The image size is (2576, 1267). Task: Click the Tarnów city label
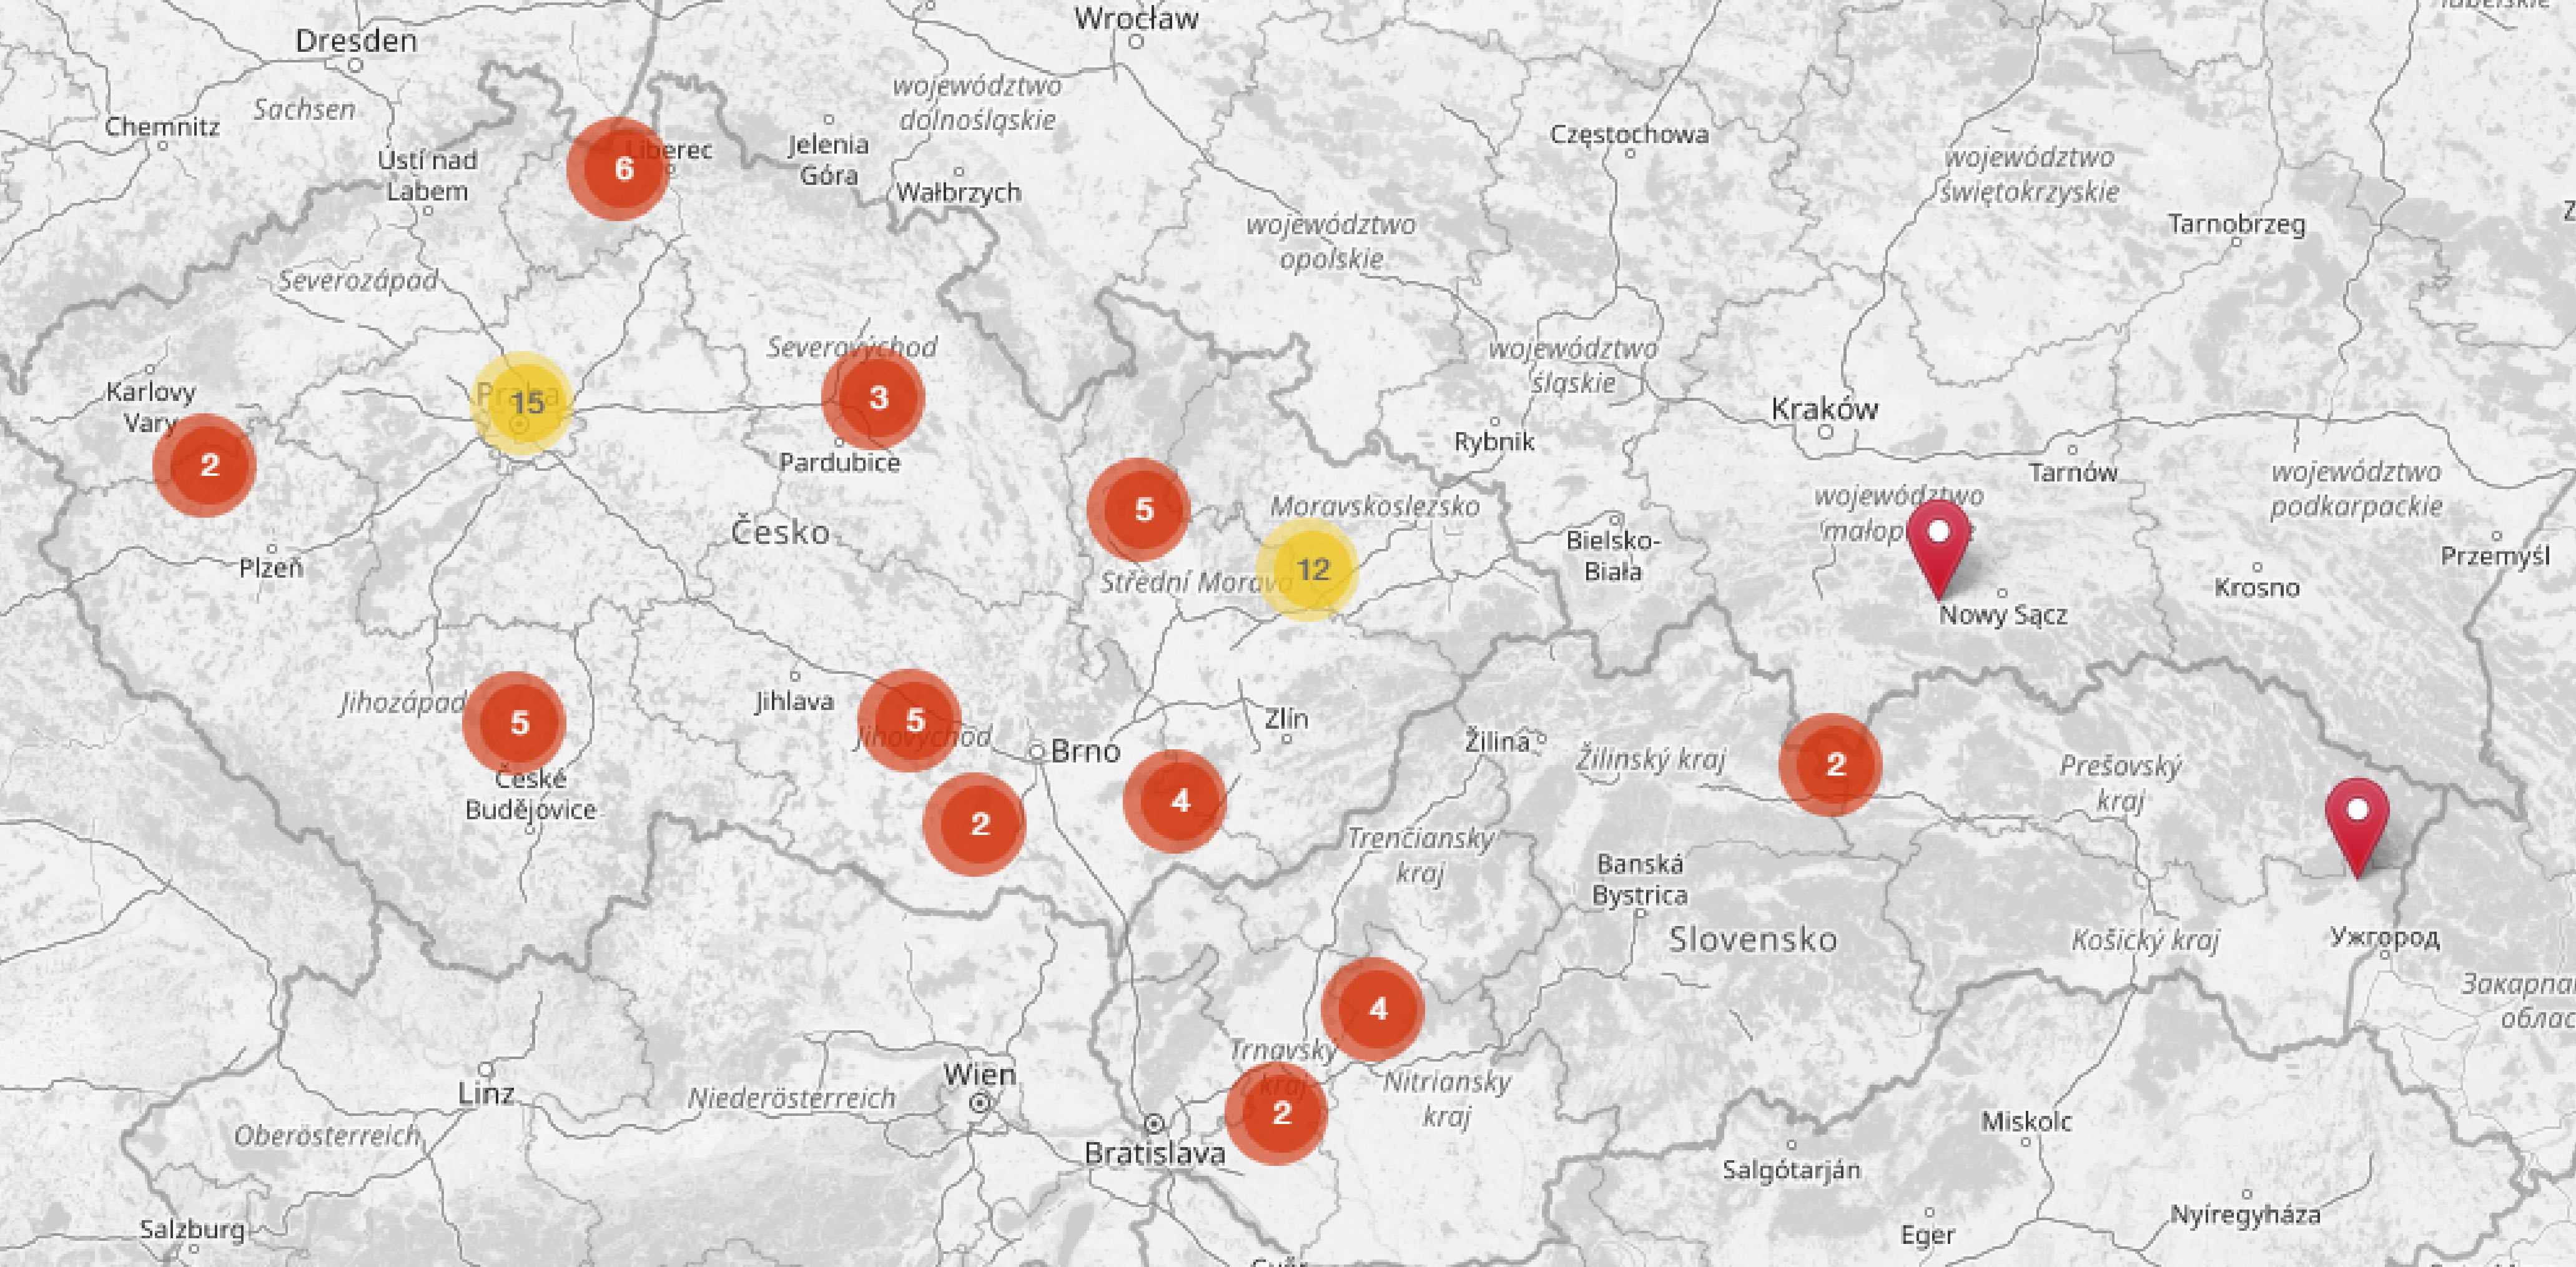point(2073,472)
